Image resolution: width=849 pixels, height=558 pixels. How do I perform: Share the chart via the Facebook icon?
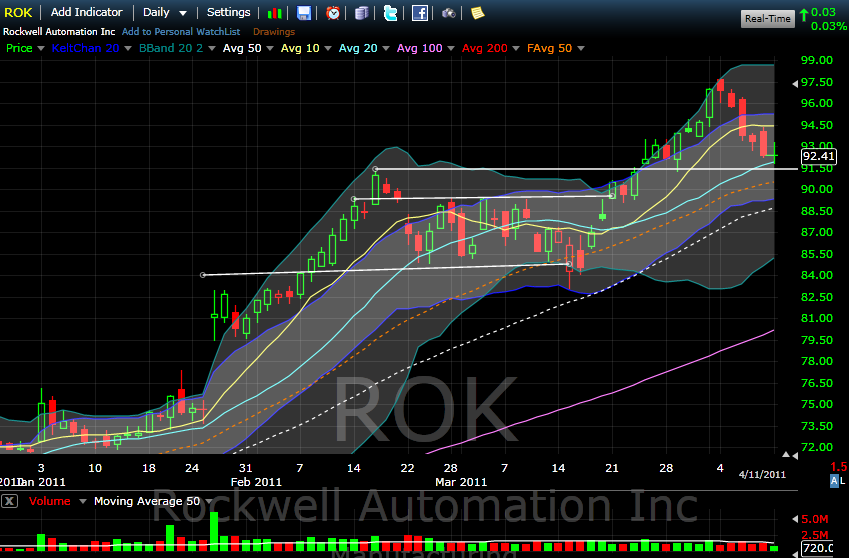[x=420, y=13]
